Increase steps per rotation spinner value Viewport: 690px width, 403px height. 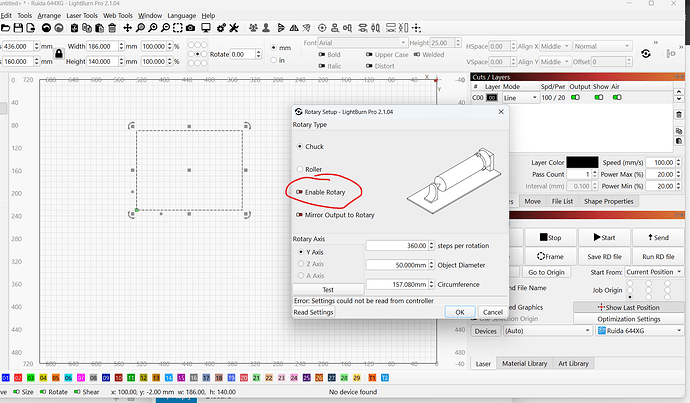tap(431, 243)
